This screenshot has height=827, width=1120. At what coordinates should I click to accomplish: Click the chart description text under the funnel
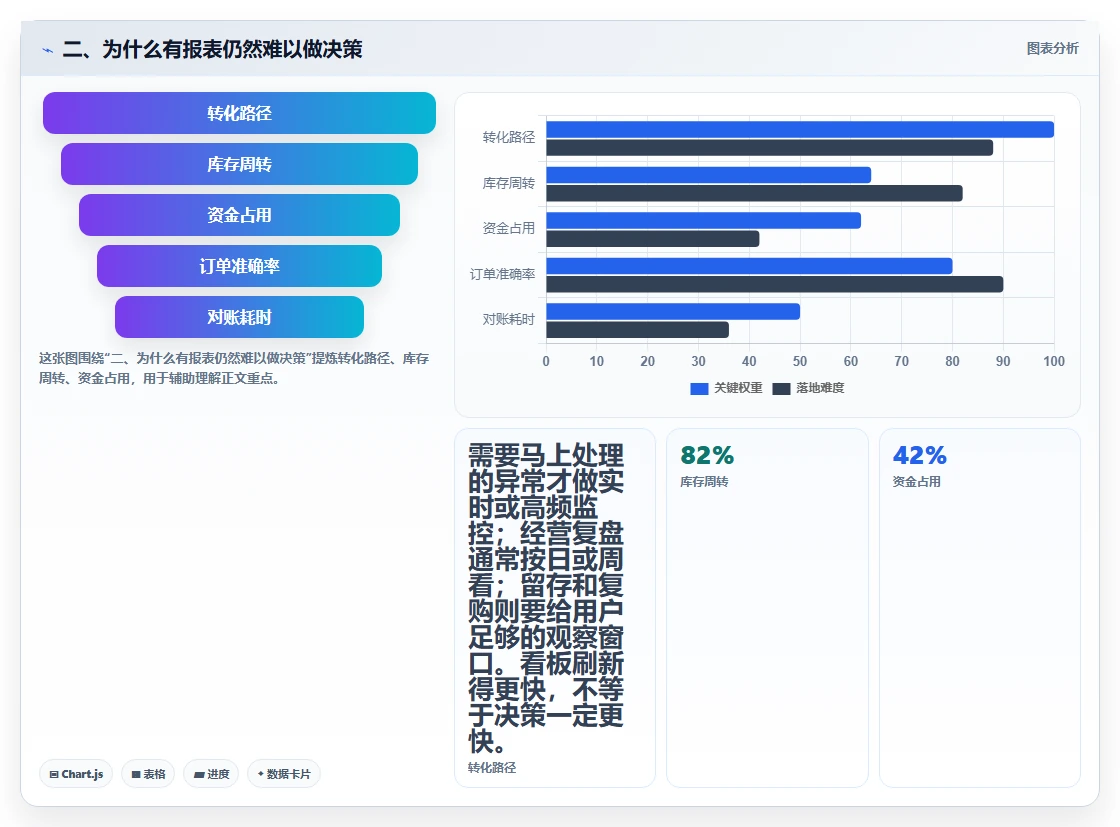coord(234,369)
